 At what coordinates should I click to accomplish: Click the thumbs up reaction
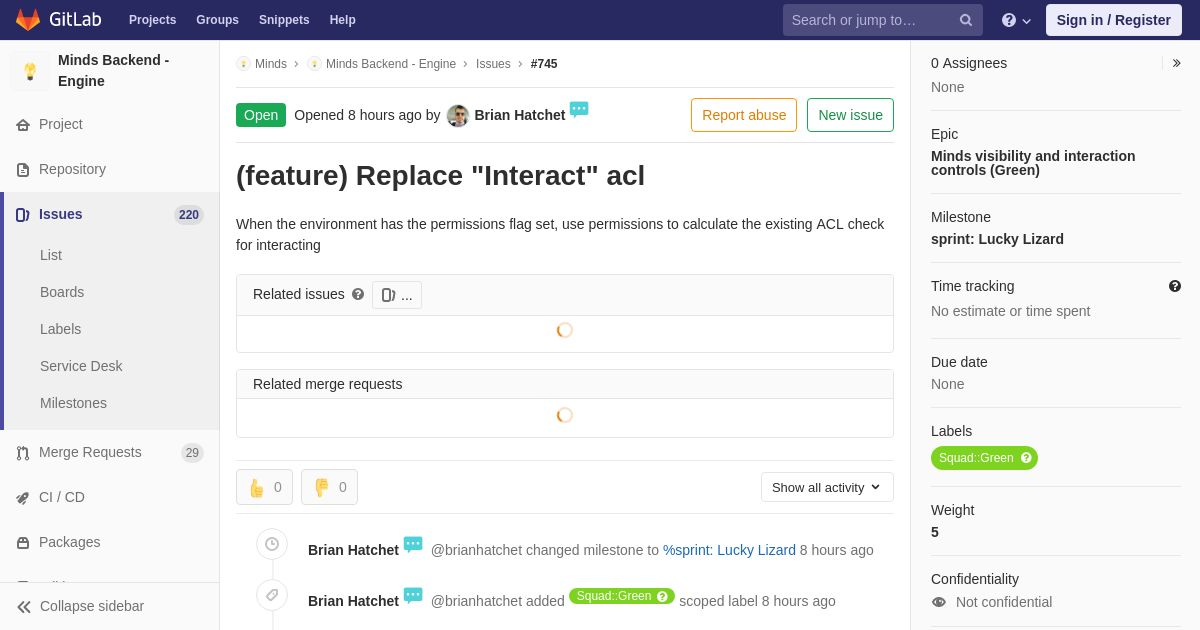coord(264,487)
